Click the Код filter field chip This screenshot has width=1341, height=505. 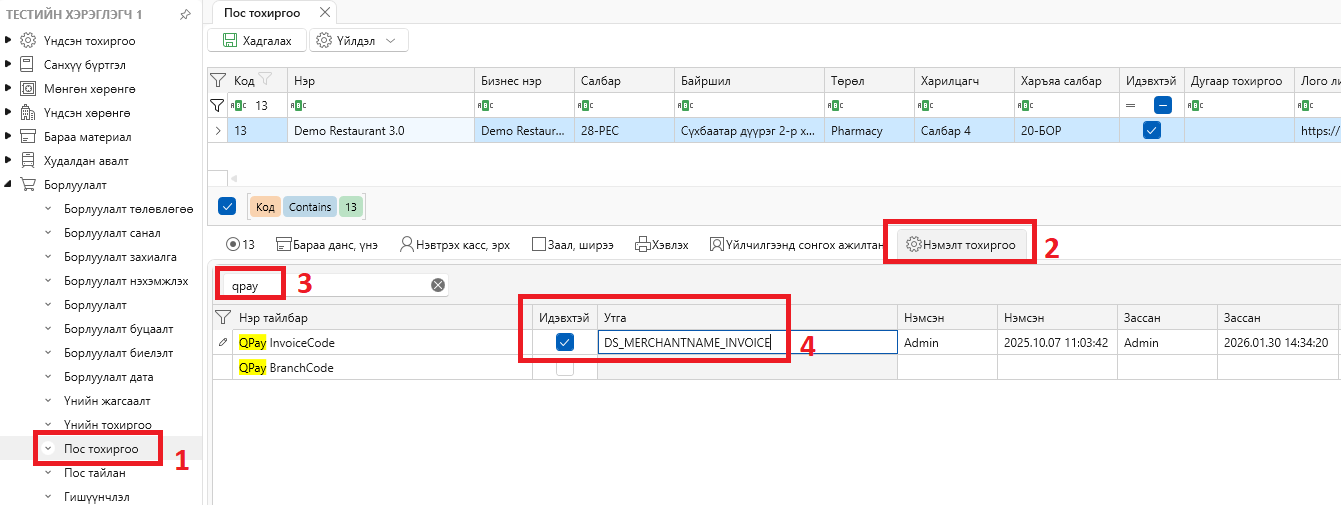pos(266,206)
